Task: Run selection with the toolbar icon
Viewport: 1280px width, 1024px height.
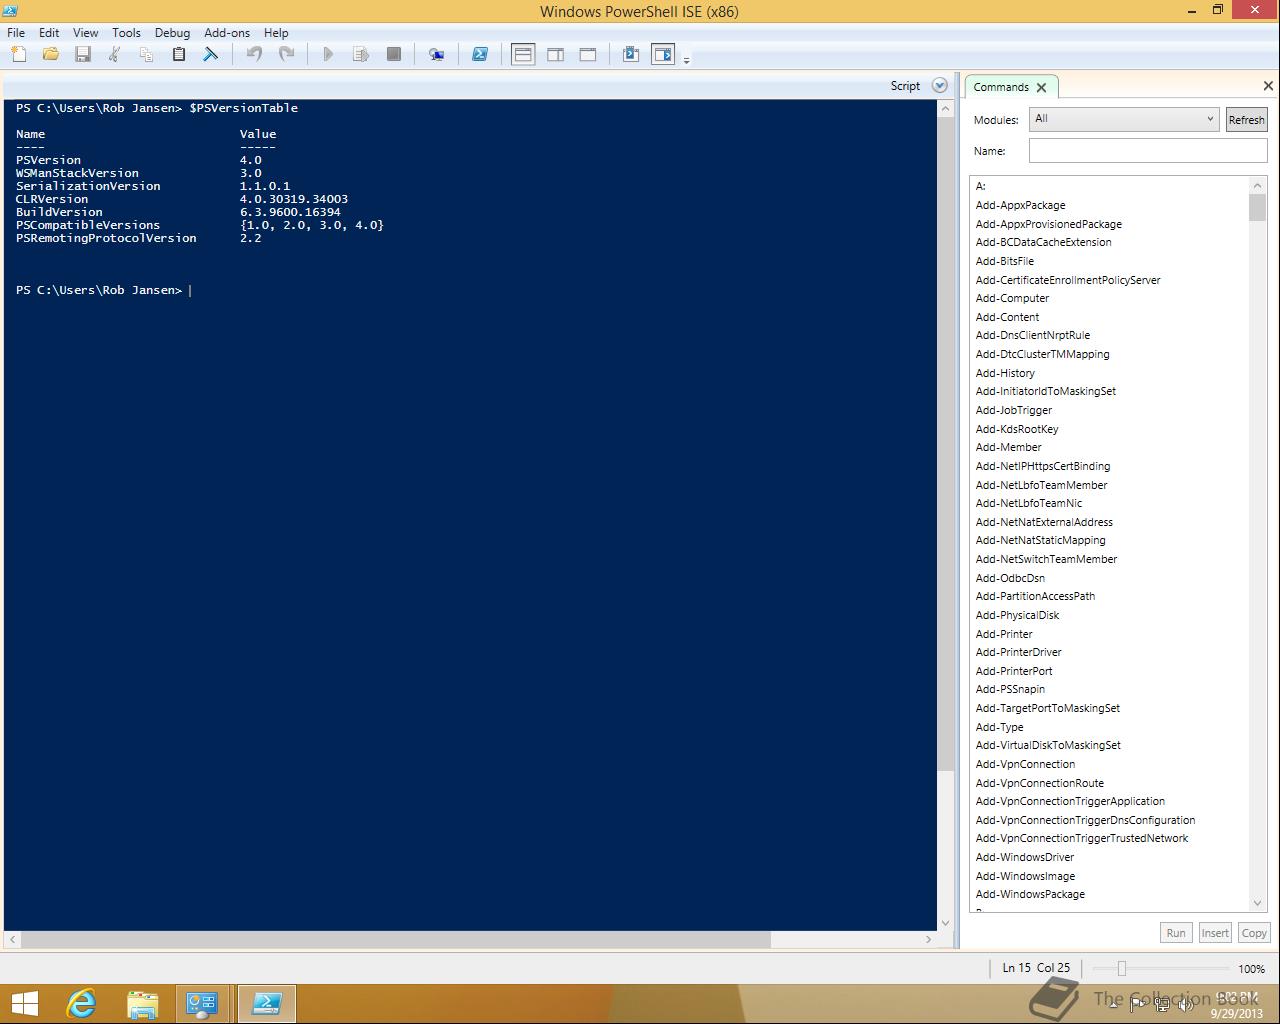Action: 361,54
